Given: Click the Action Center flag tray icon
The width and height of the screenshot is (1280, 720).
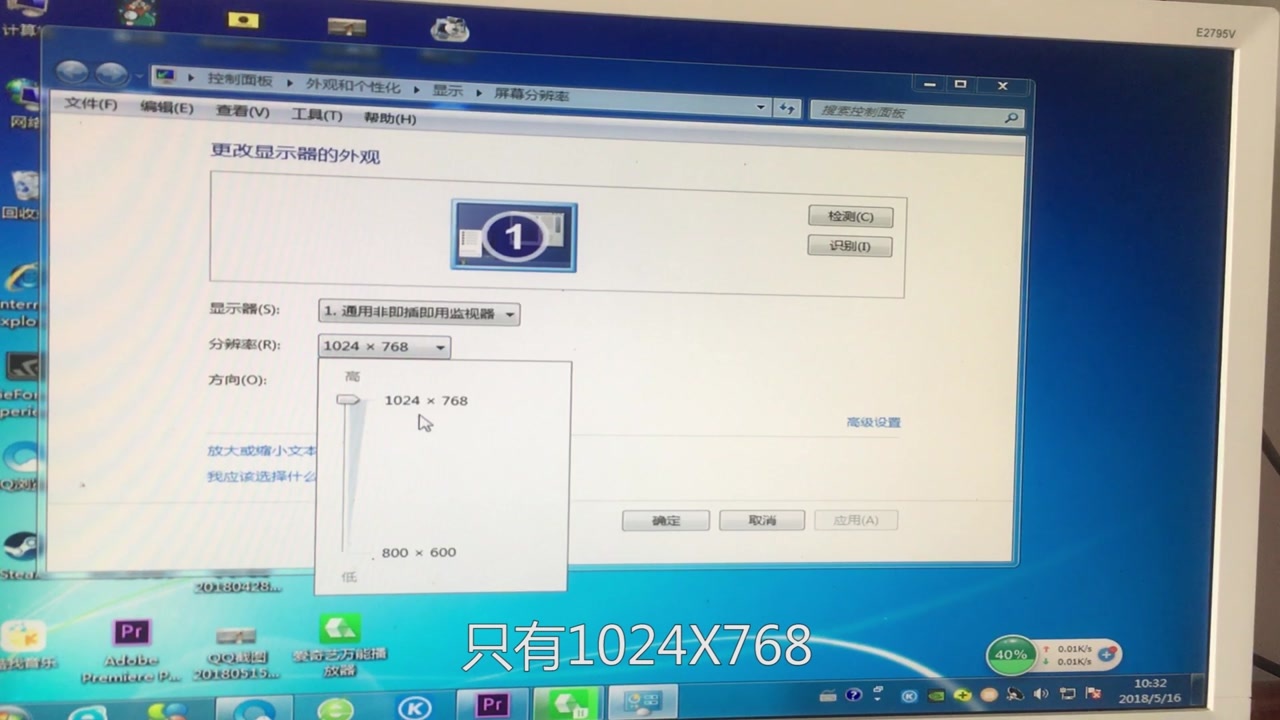Looking at the screenshot, I should (x=1094, y=693).
